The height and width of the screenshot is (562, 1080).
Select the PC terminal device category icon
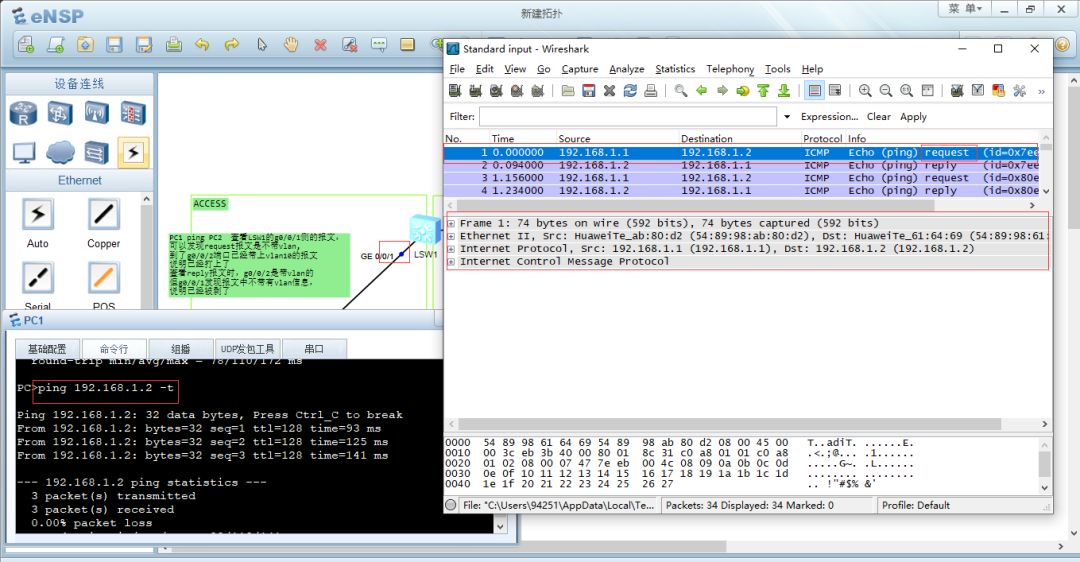click(24, 152)
